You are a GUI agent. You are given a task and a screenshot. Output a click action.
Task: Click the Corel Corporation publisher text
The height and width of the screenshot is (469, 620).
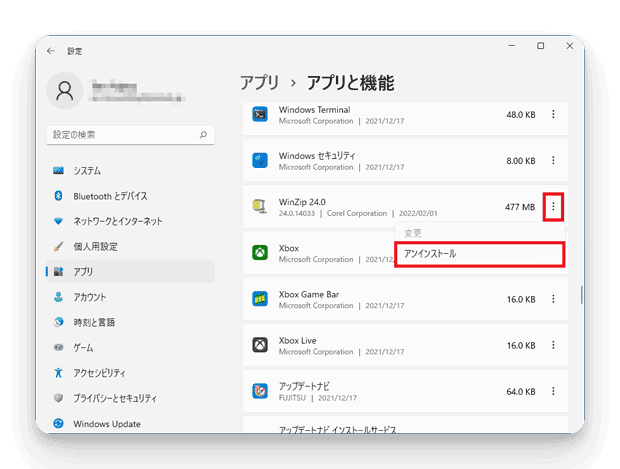click(x=357, y=213)
